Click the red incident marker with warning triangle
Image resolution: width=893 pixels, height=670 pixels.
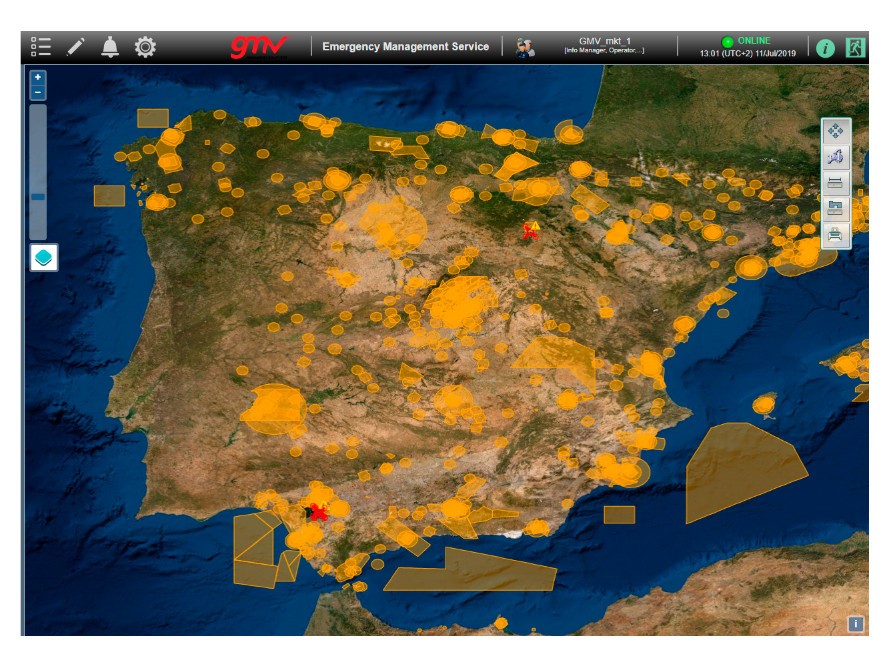(x=531, y=231)
